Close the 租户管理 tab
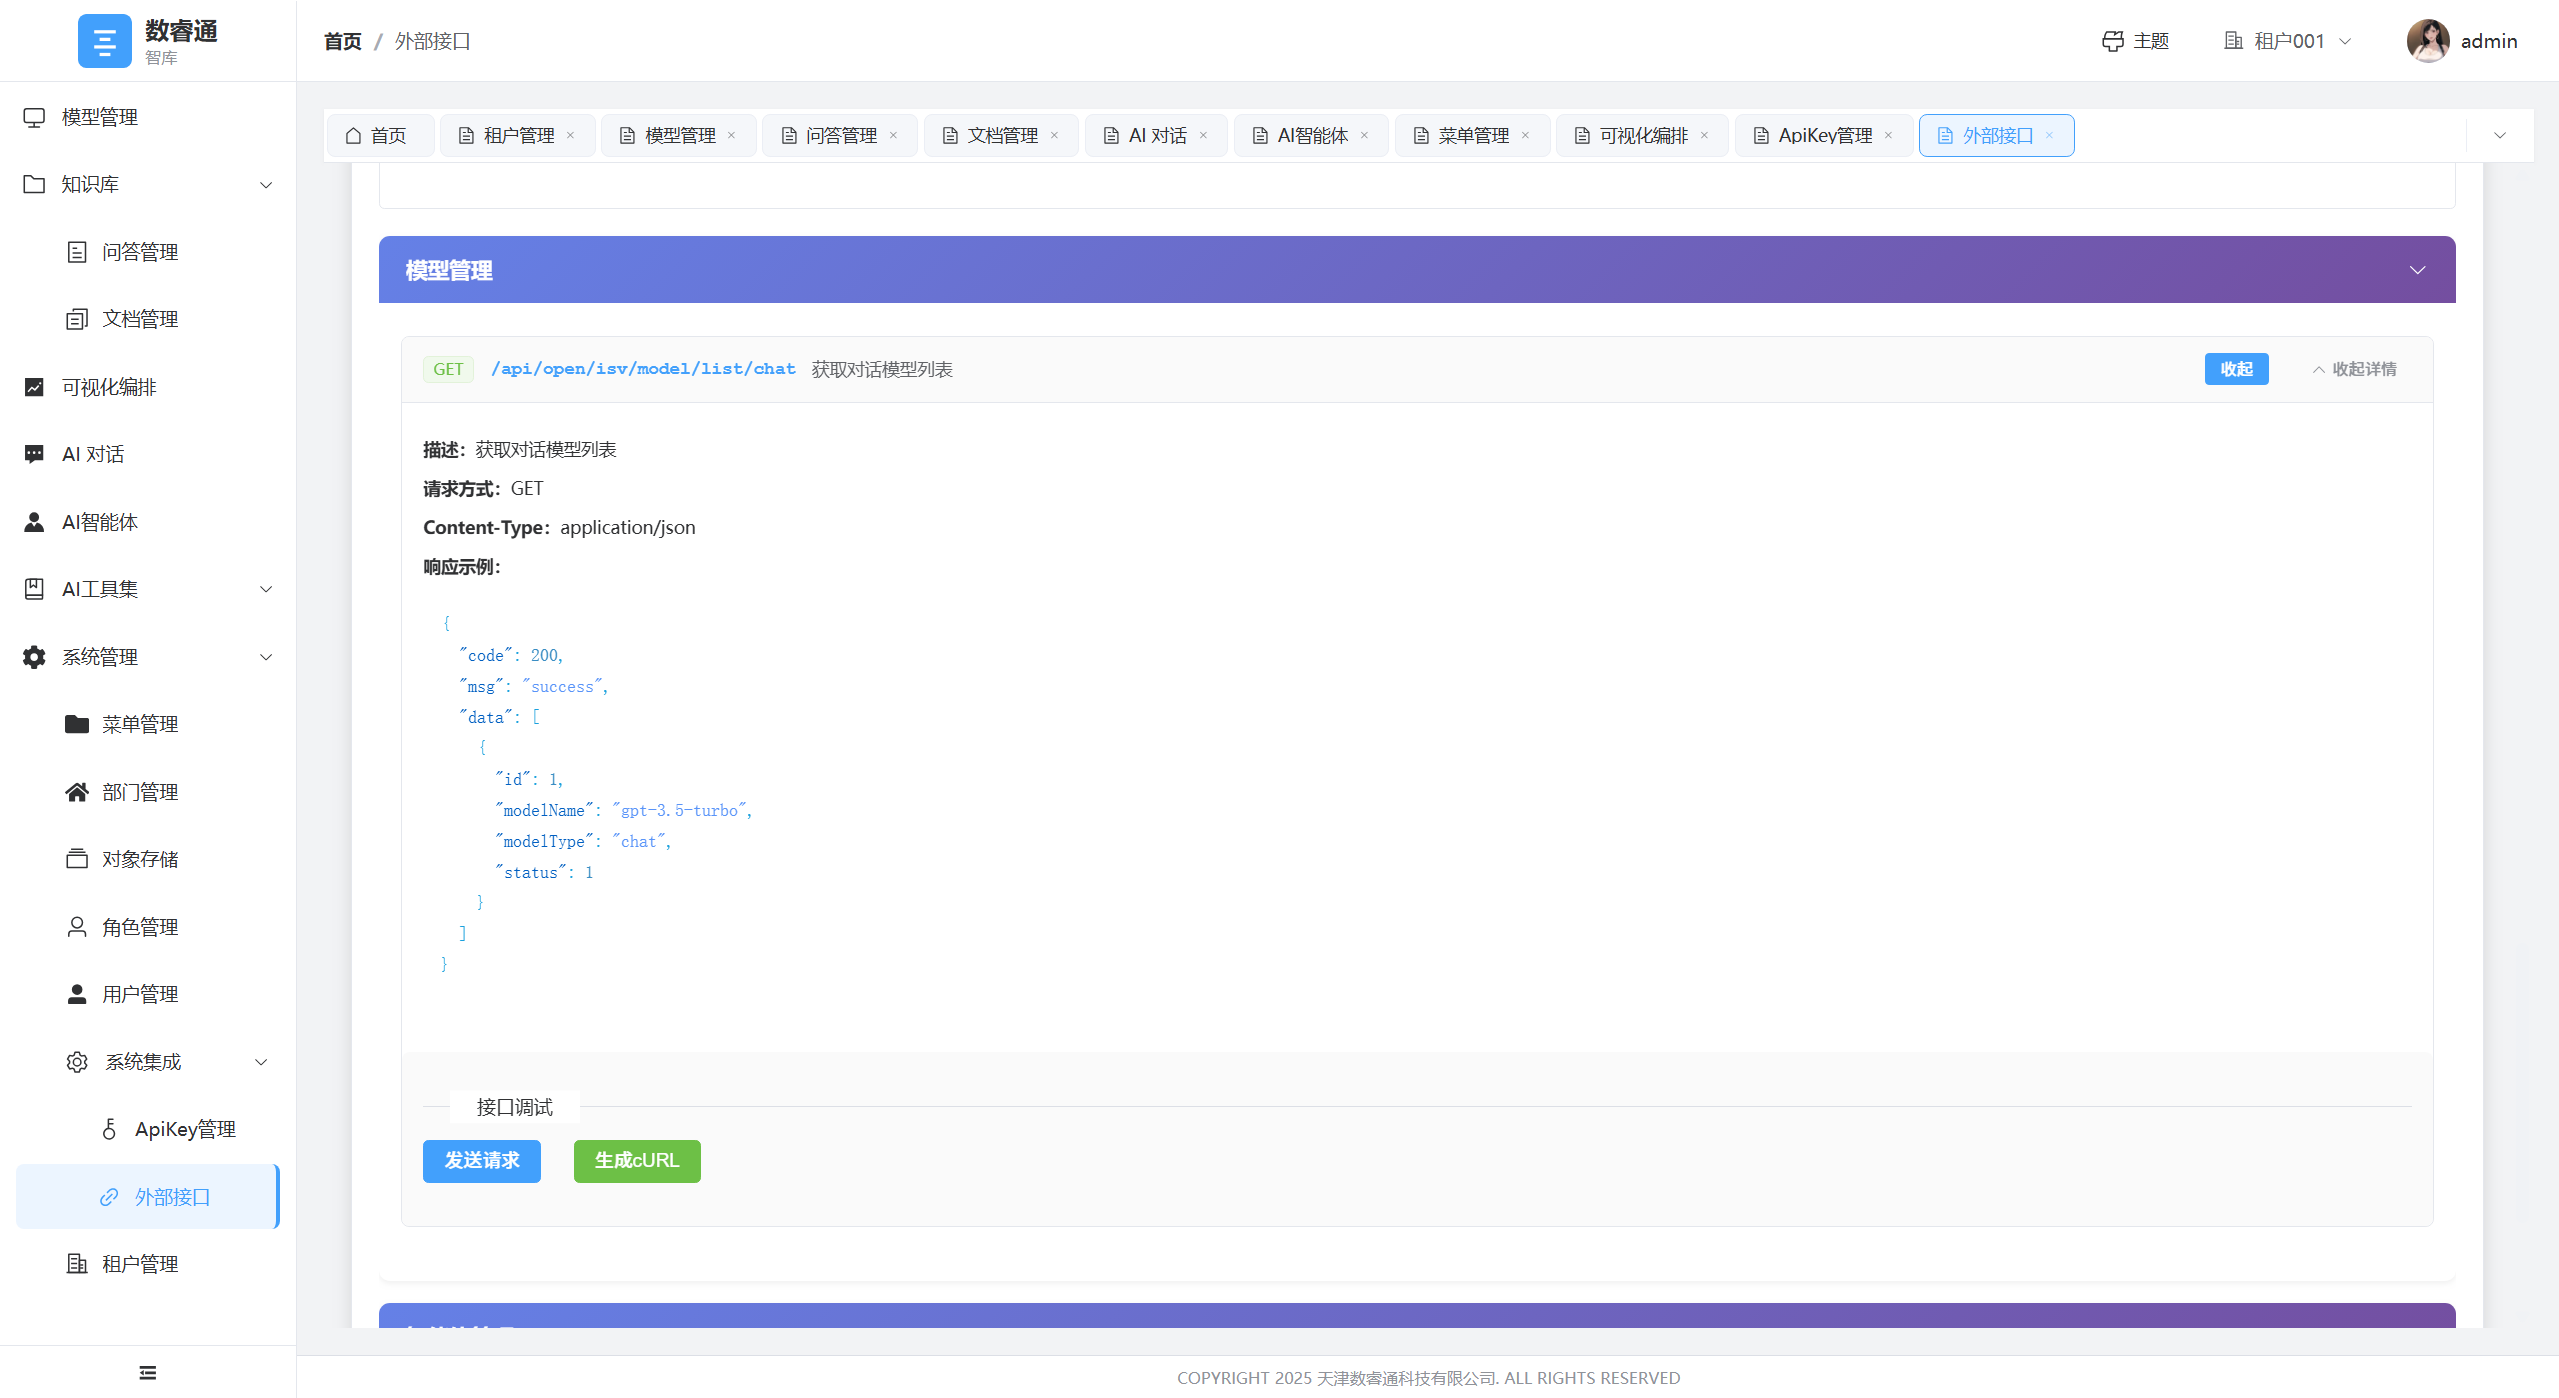Viewport: 2559px width, 1398px height. [x=571, y=135]
